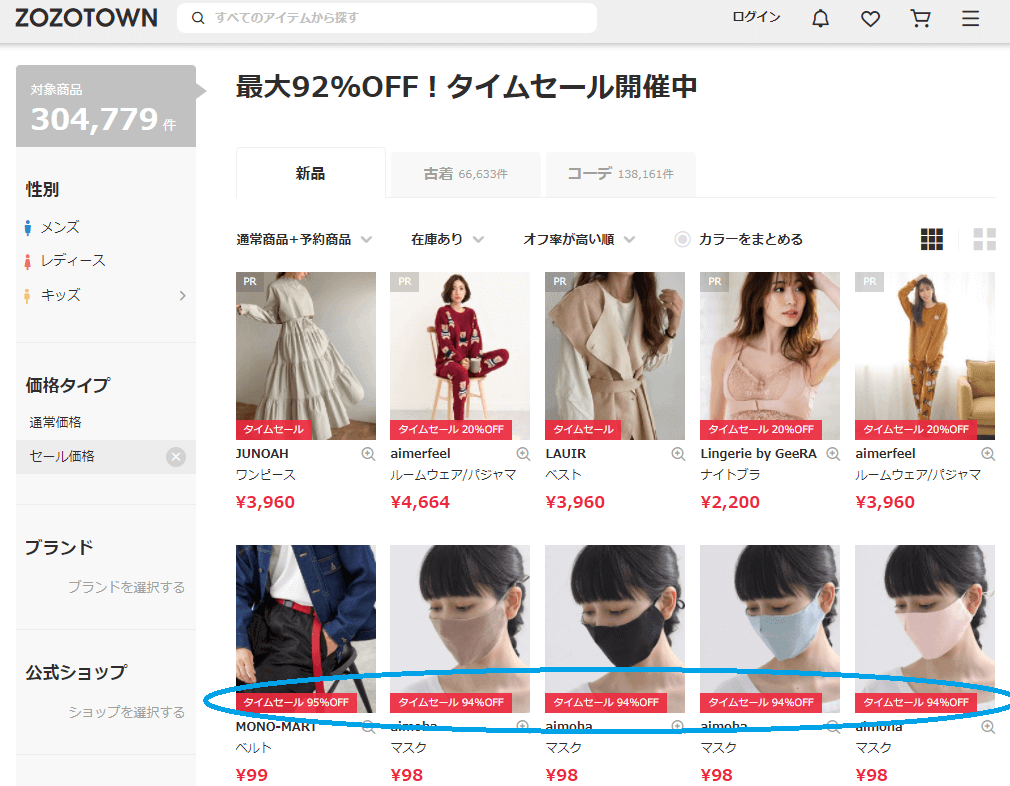
Task: Open the notifications bell icon
Action: pyautogui.click(x=820, y=19)
